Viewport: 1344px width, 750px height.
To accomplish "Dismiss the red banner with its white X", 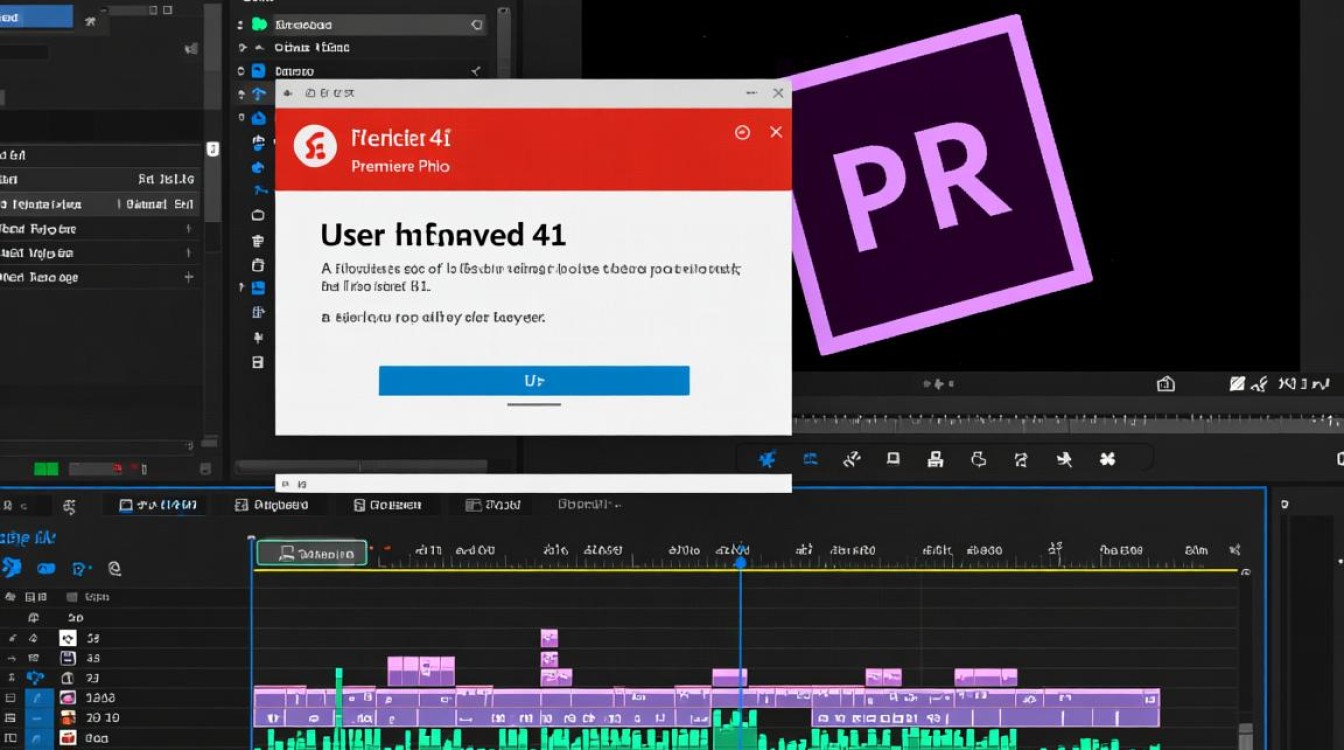I will pyautogui.click(x=776, y=132).
